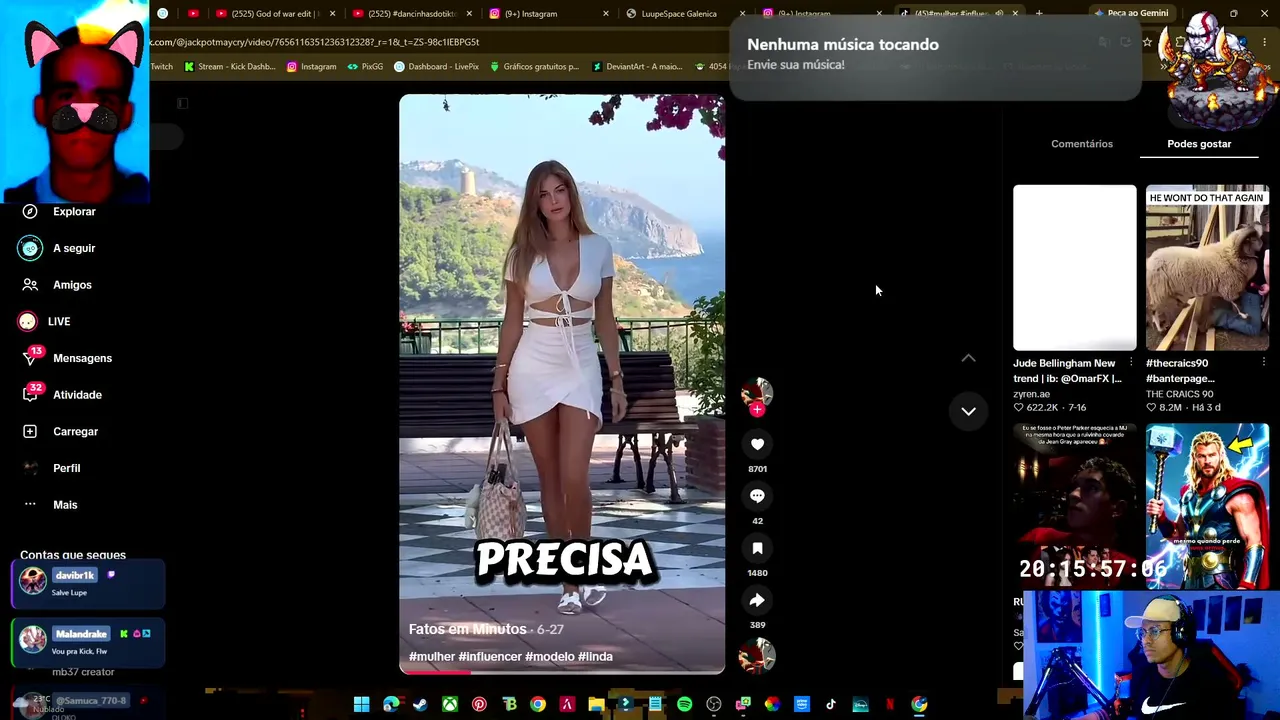Screen dimensions: 1280x720
Task: Open the Xbox app in the taskbar
Action: (x=450, y=704)
